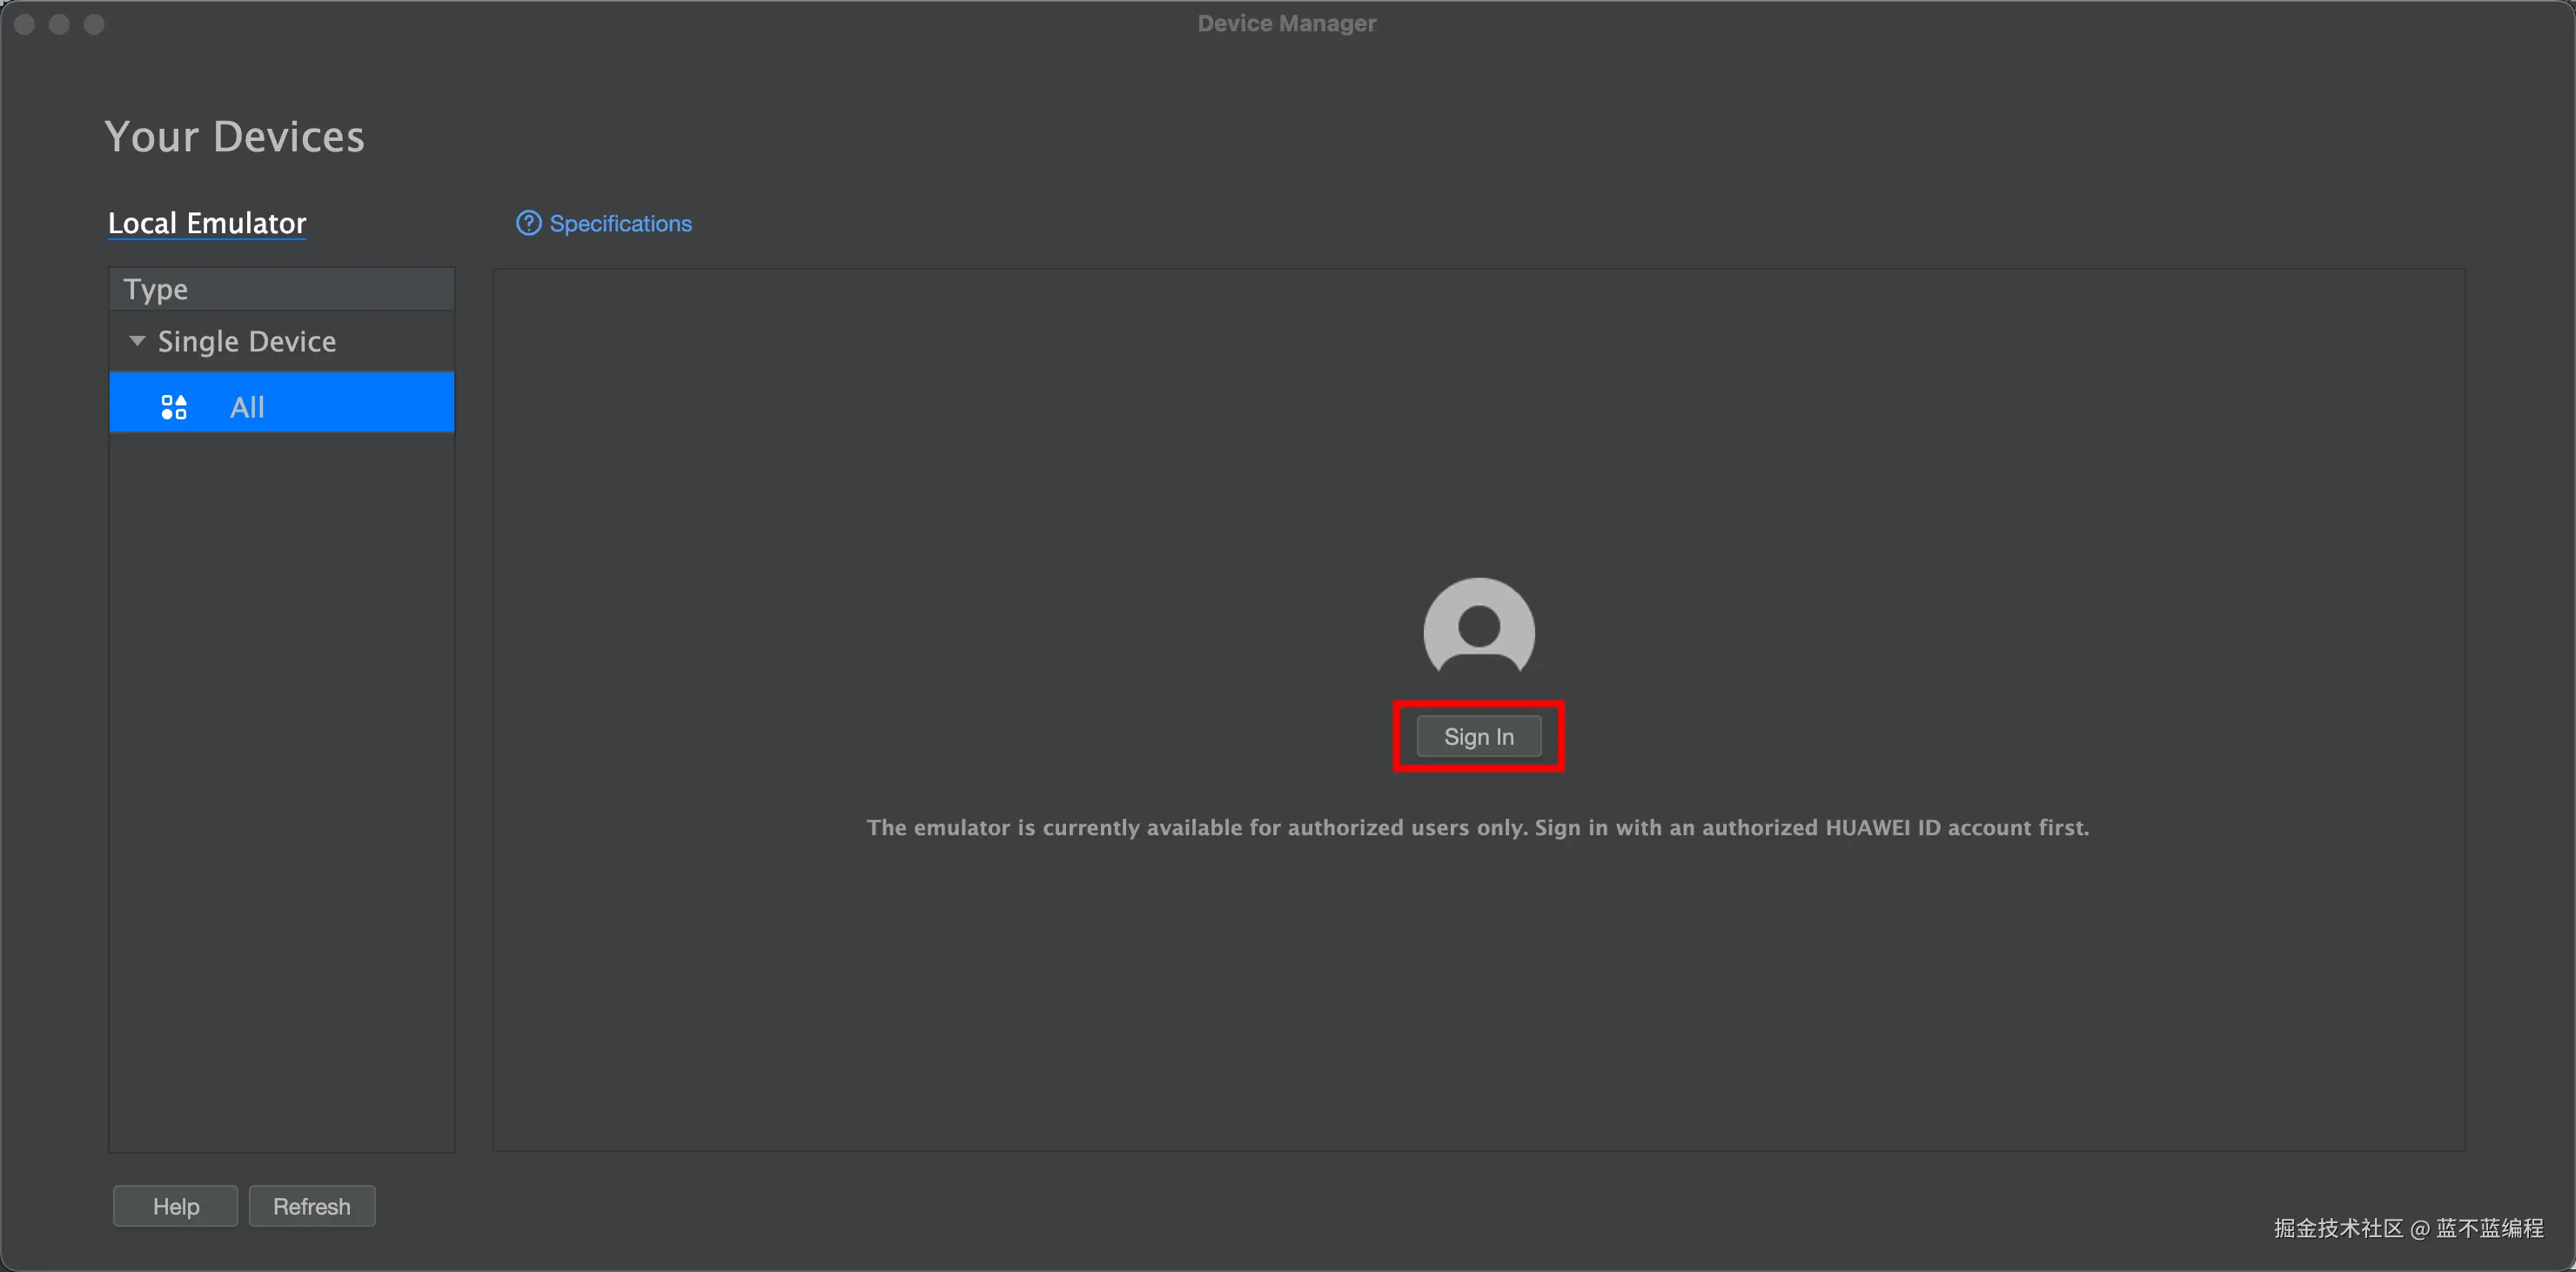
Task: Click the shapes grid icon beside All
Action: coord(174,407)
